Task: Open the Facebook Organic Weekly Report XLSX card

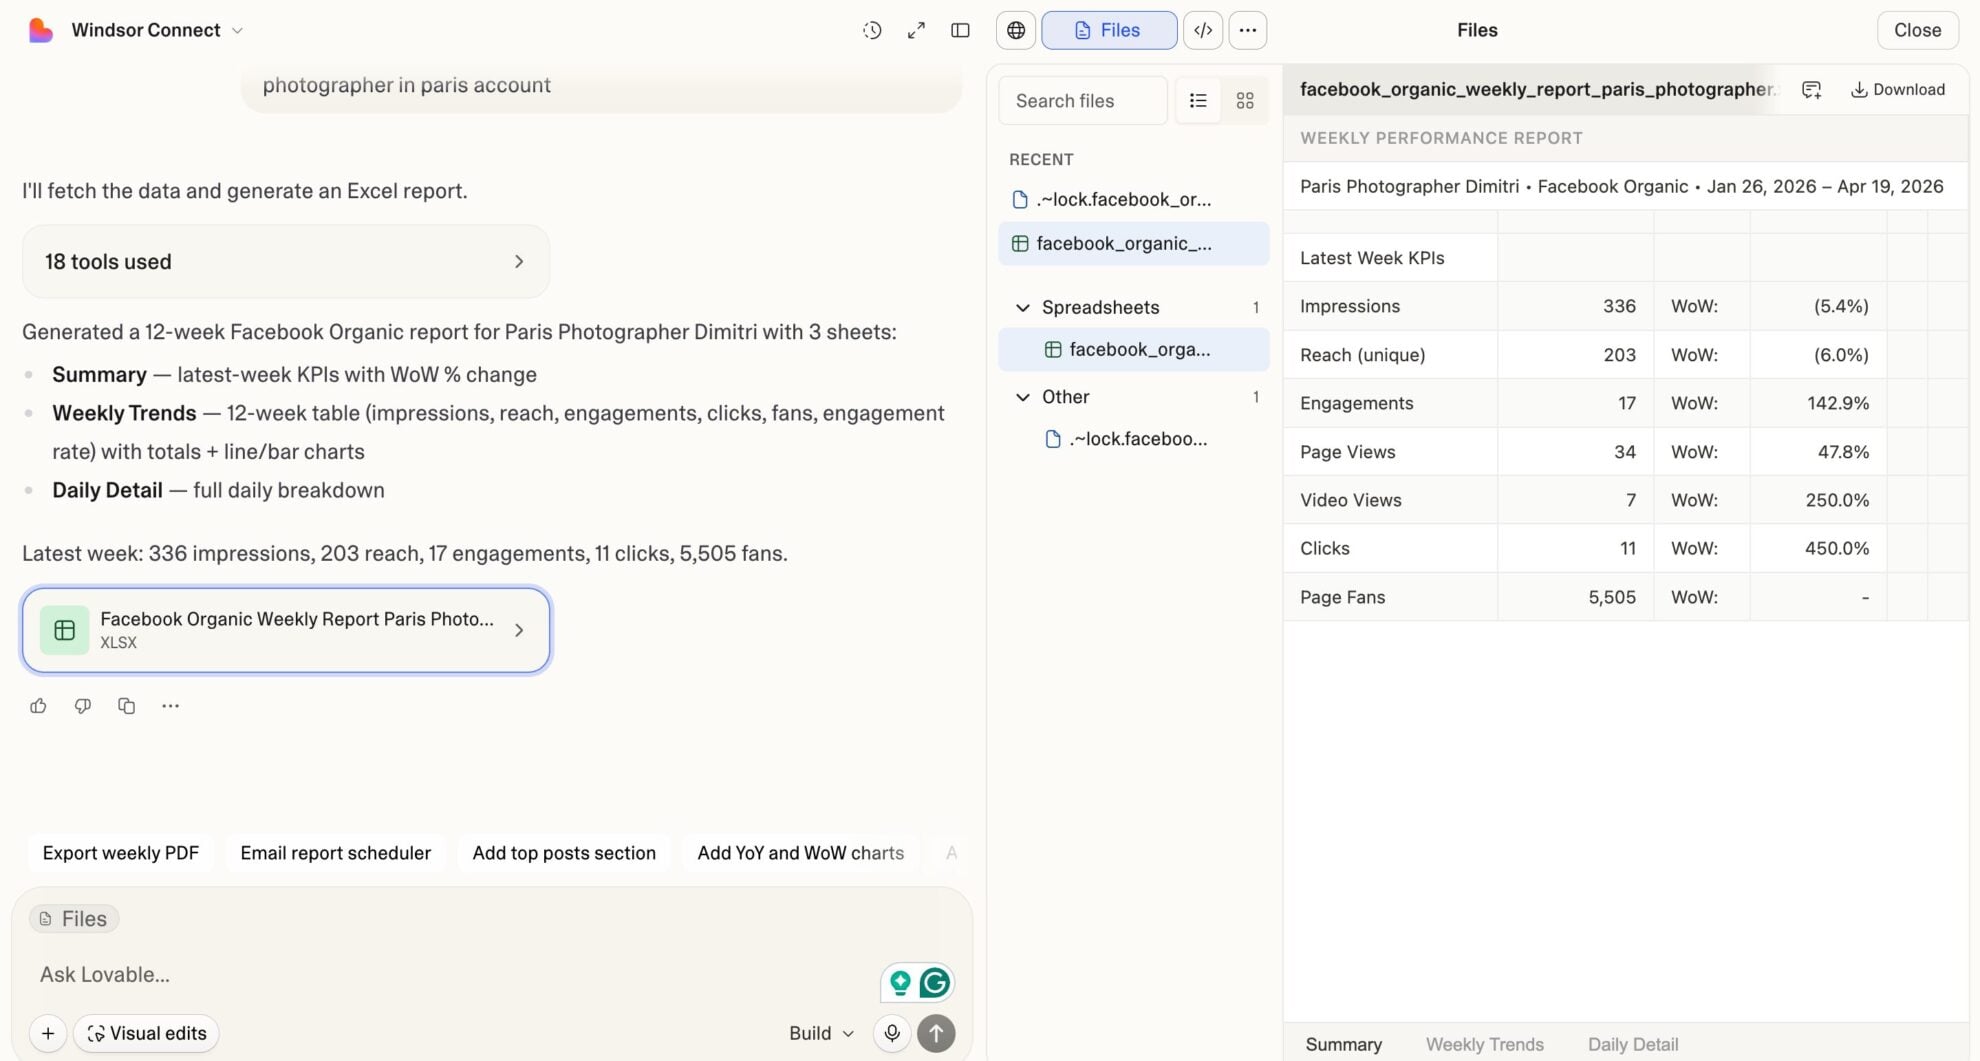Action: coord(286,630)
